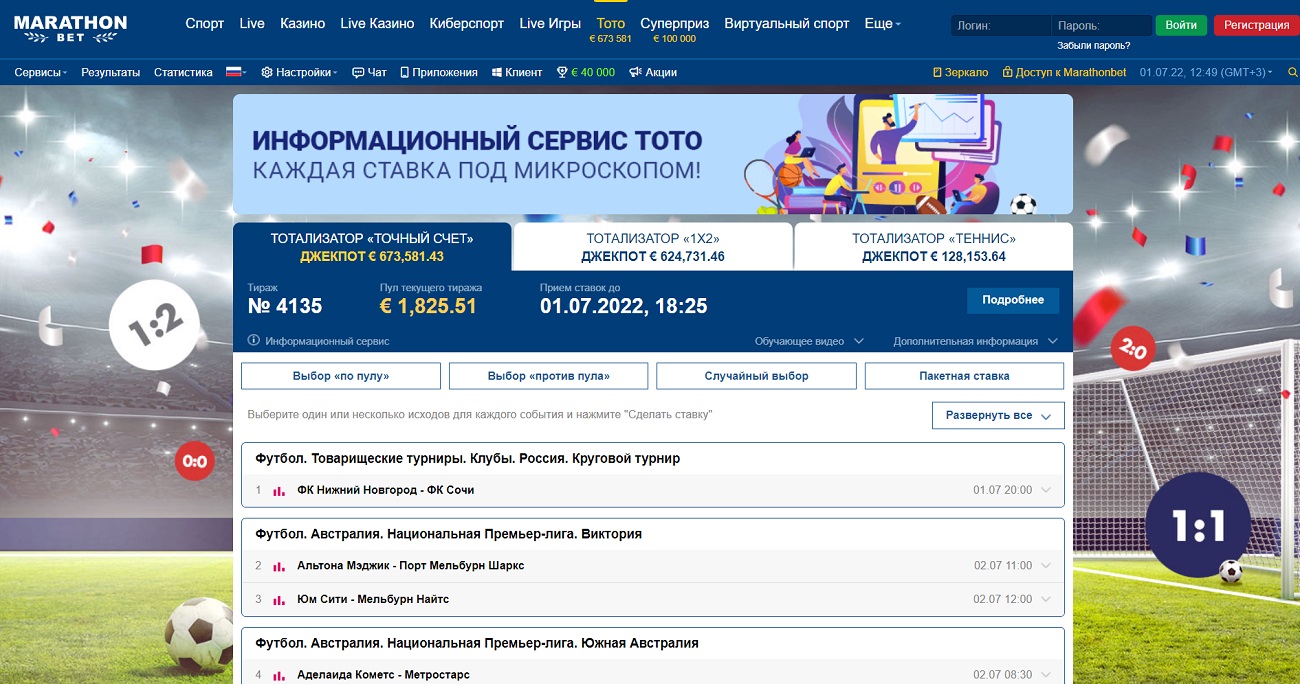1300x684 pixels.
Task: Click the Приложения mobile phone icon
Action: (x=404, y=72)
